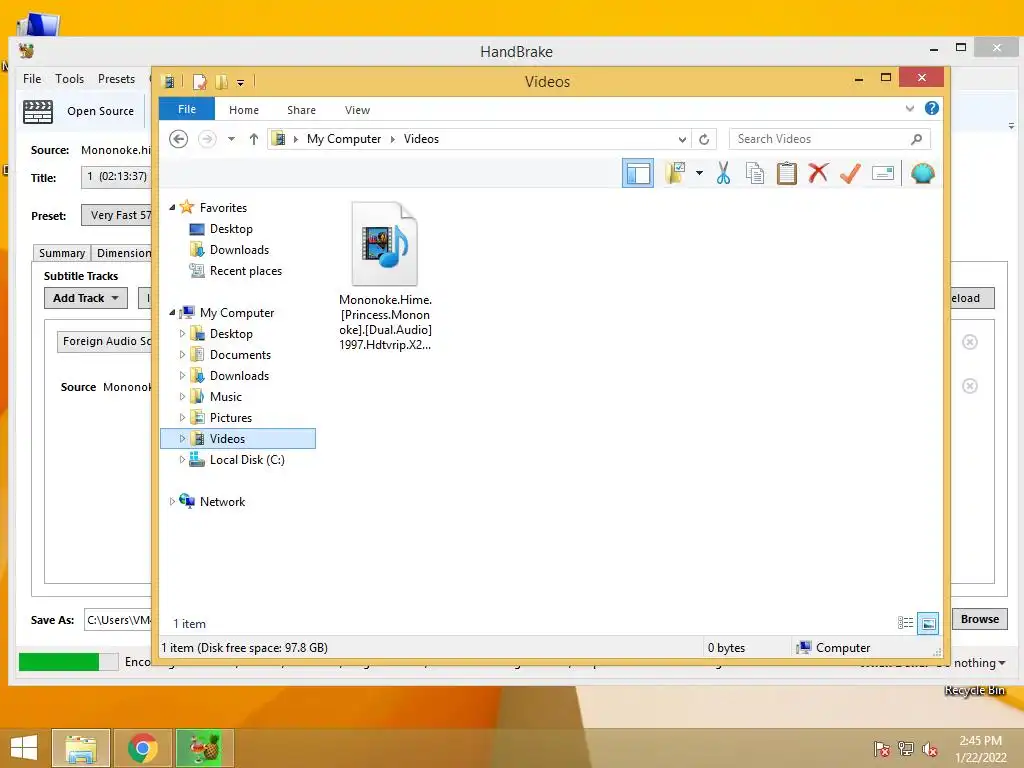
Task: Click Add Track button in HandBrake
Action: (86, 298)
